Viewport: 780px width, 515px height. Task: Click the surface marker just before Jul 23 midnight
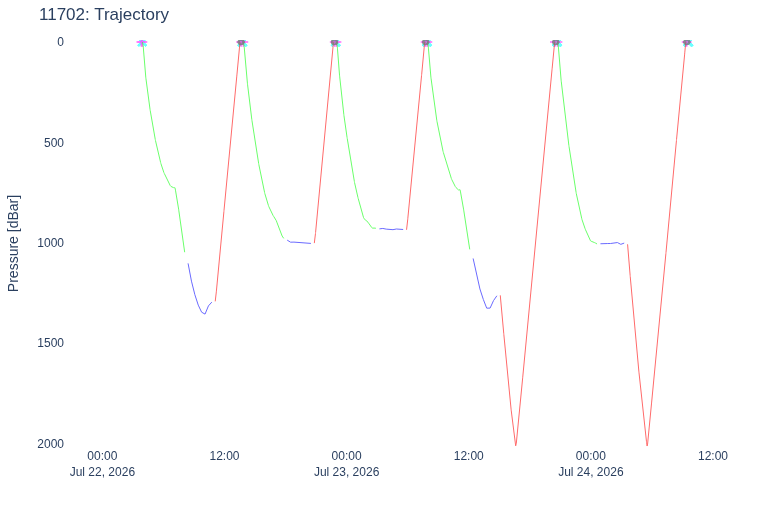335,43
